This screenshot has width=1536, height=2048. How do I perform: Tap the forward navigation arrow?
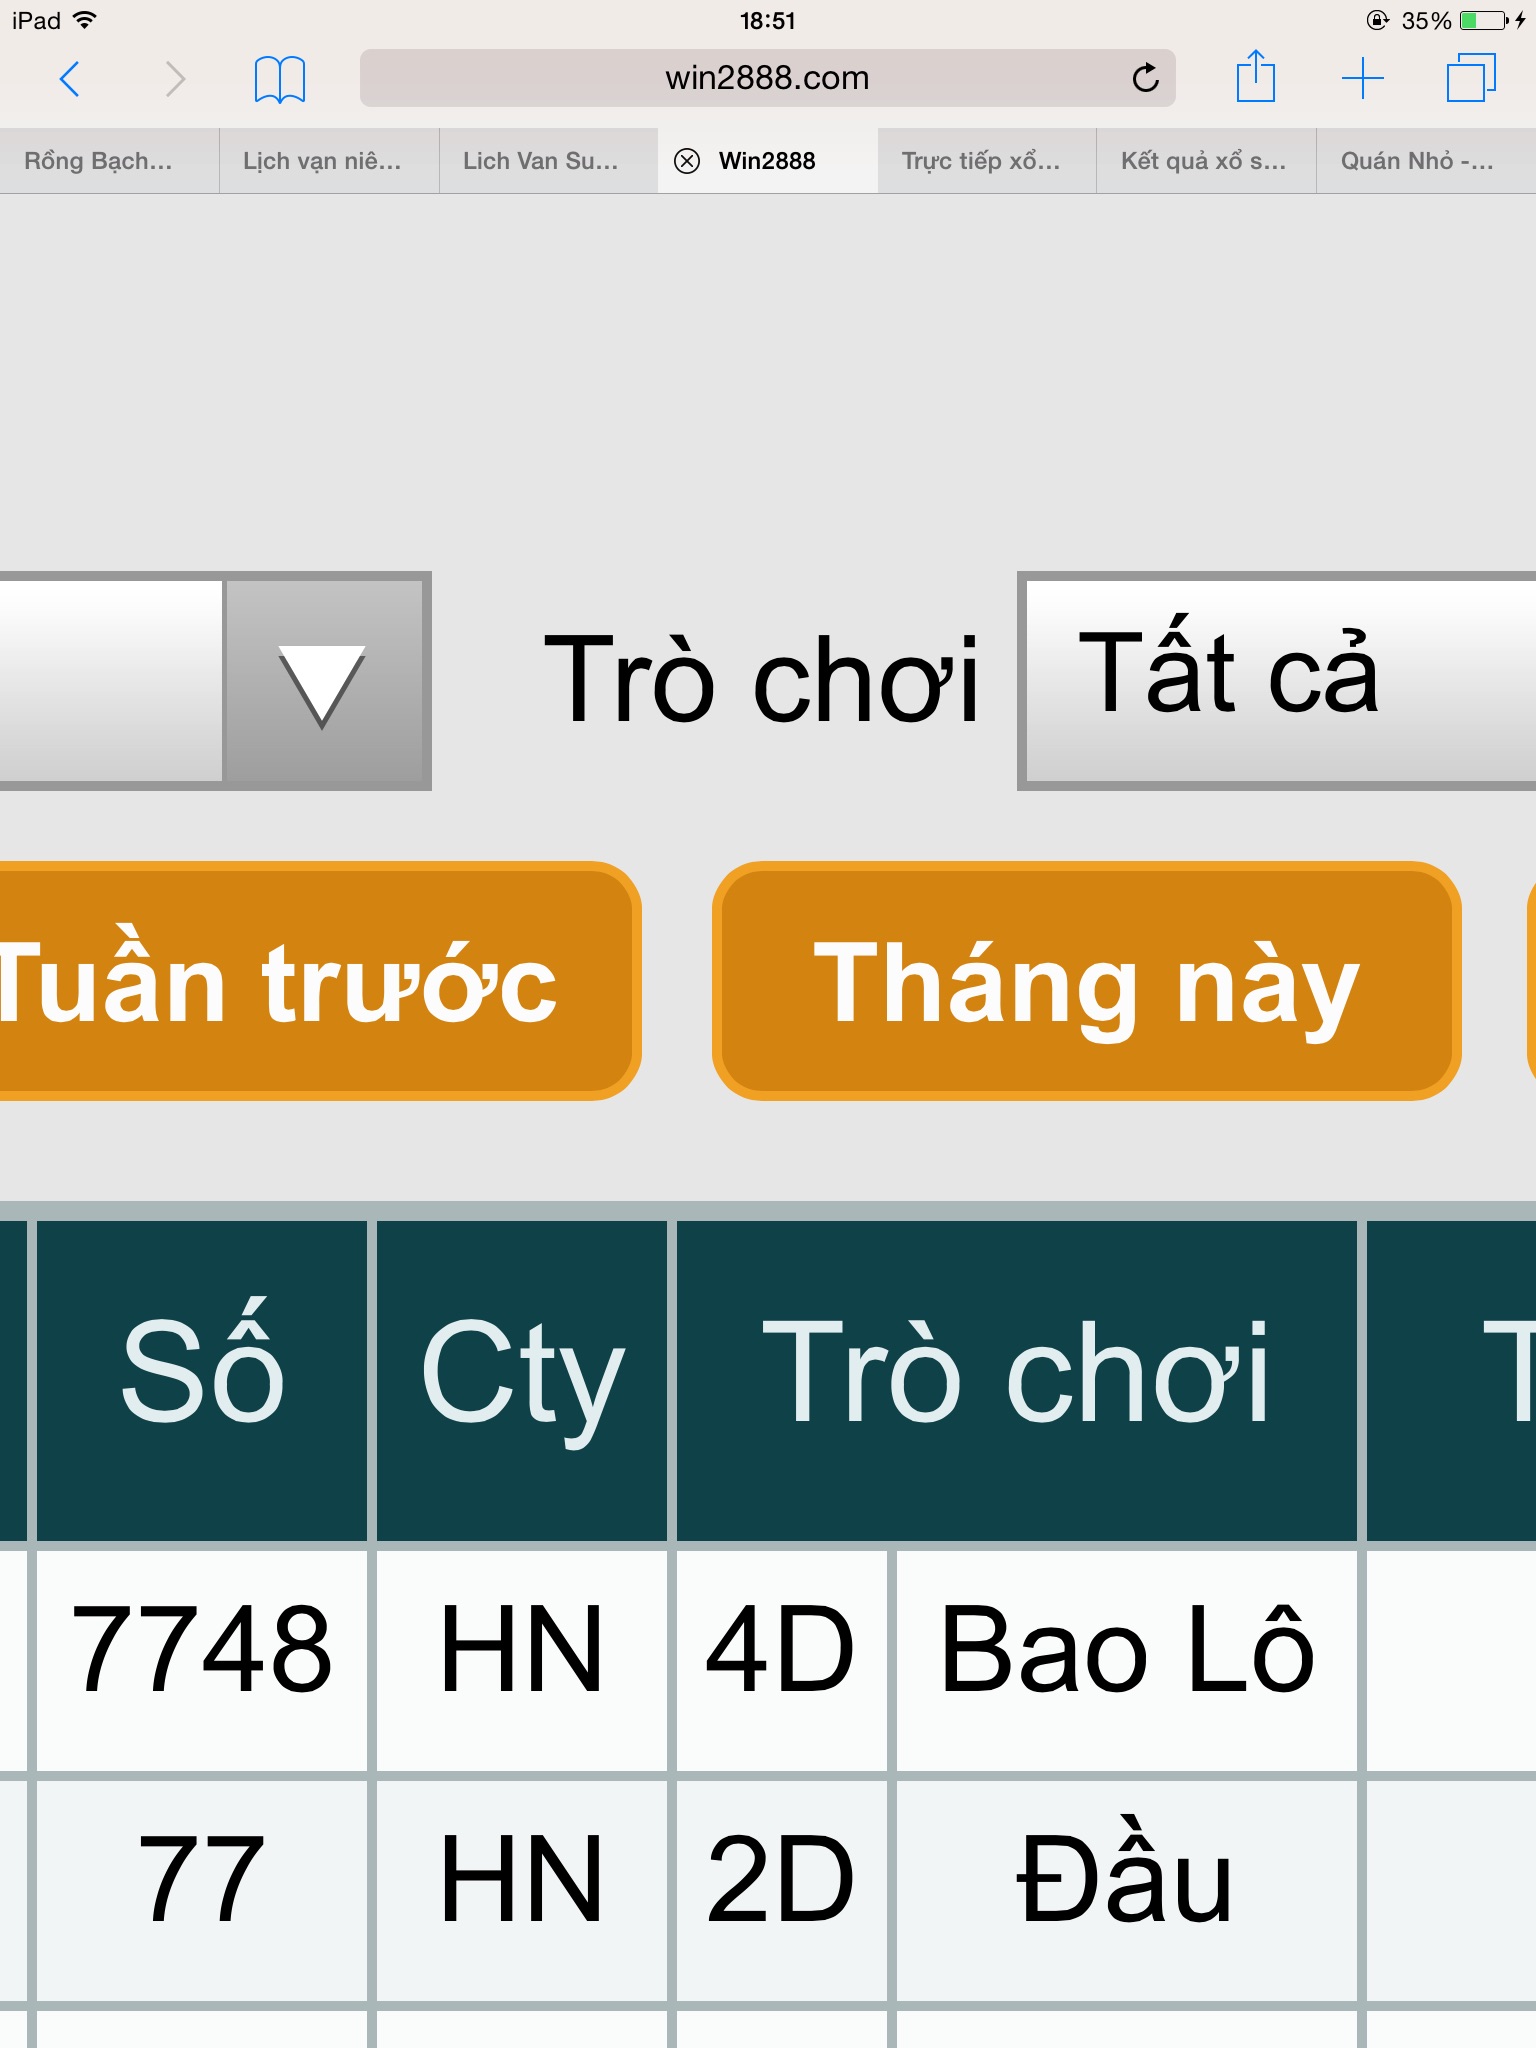[x=175, y=78]
